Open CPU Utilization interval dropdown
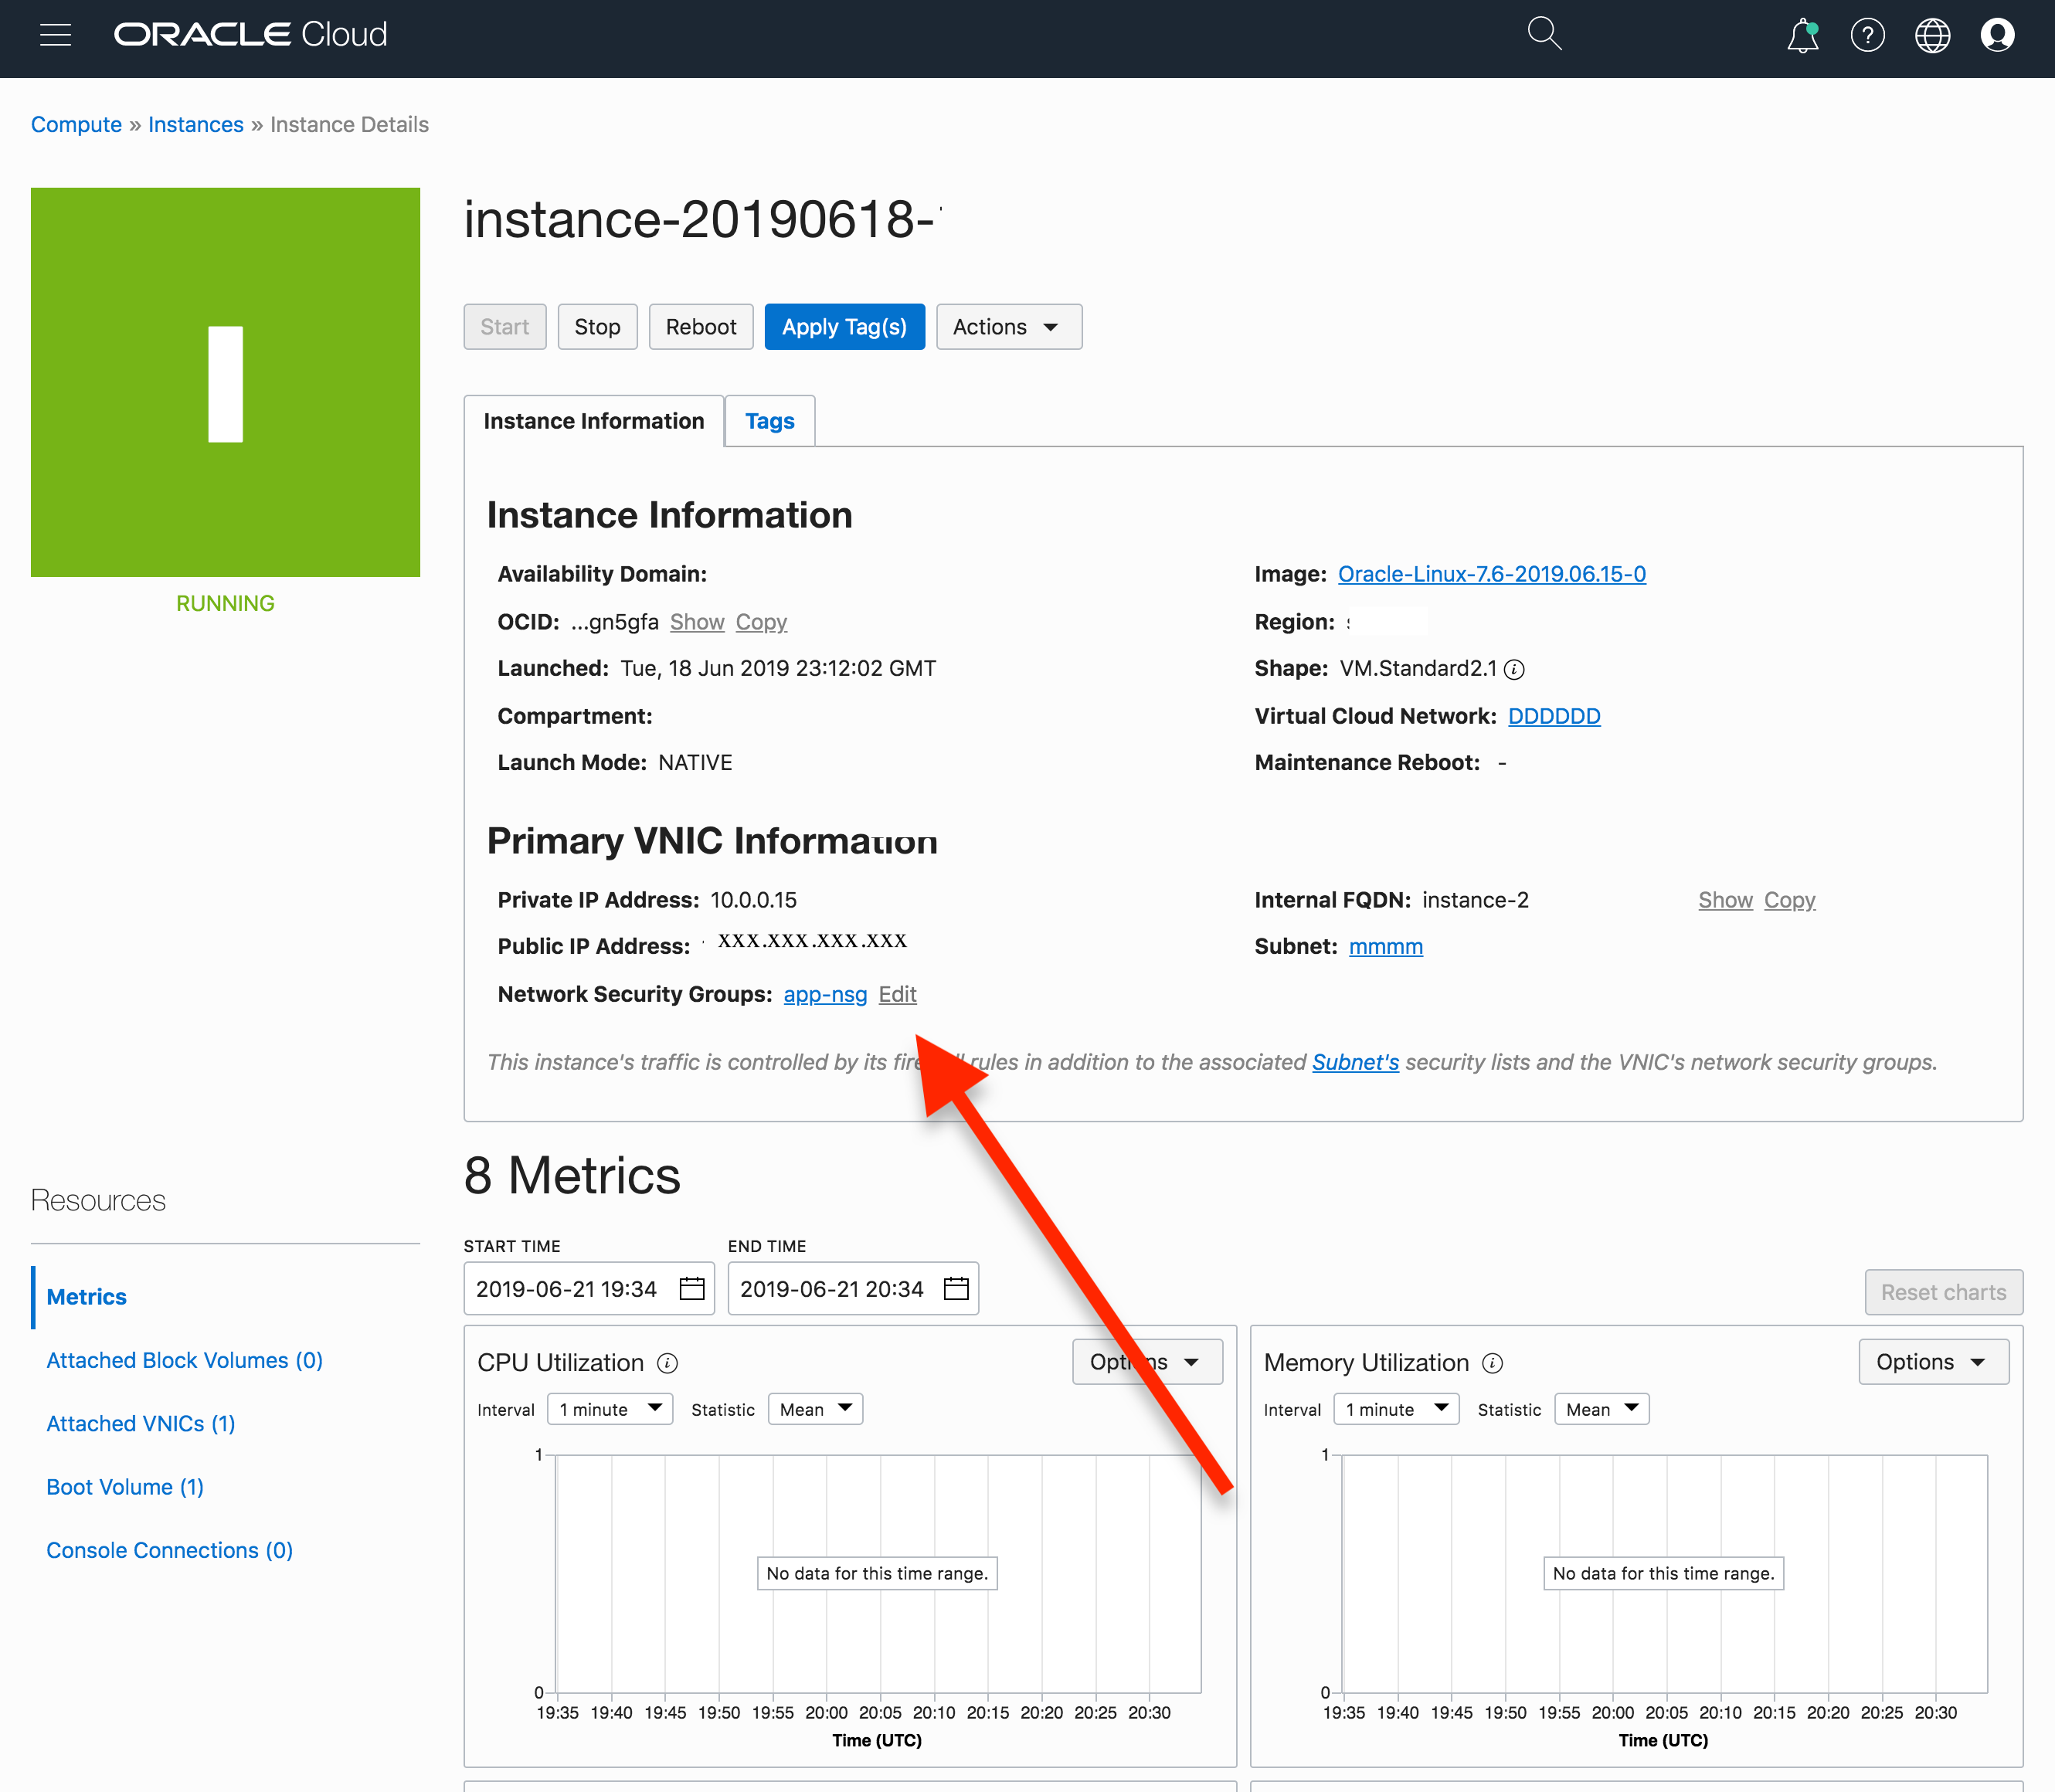 [x=610, y=1409]
